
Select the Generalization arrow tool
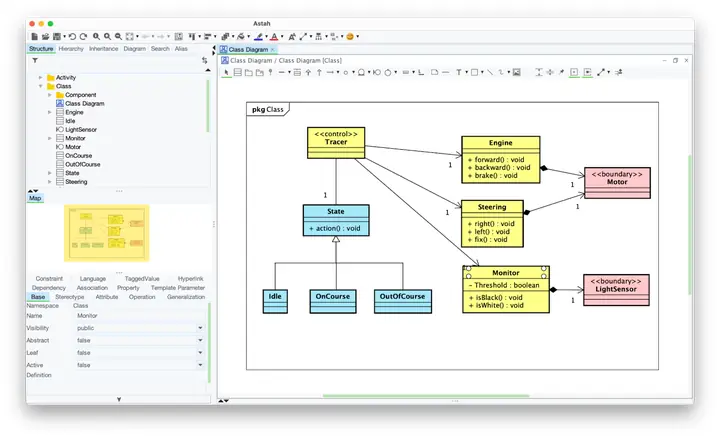[308, 72]
